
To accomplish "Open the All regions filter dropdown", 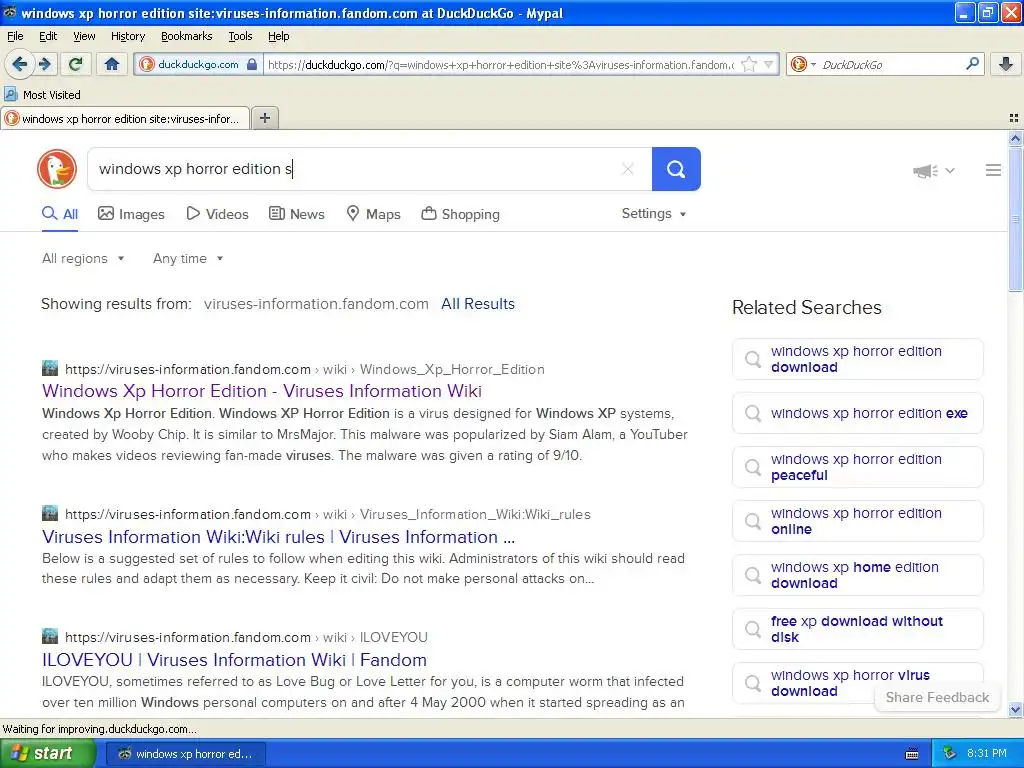I will tap(83, 259).
